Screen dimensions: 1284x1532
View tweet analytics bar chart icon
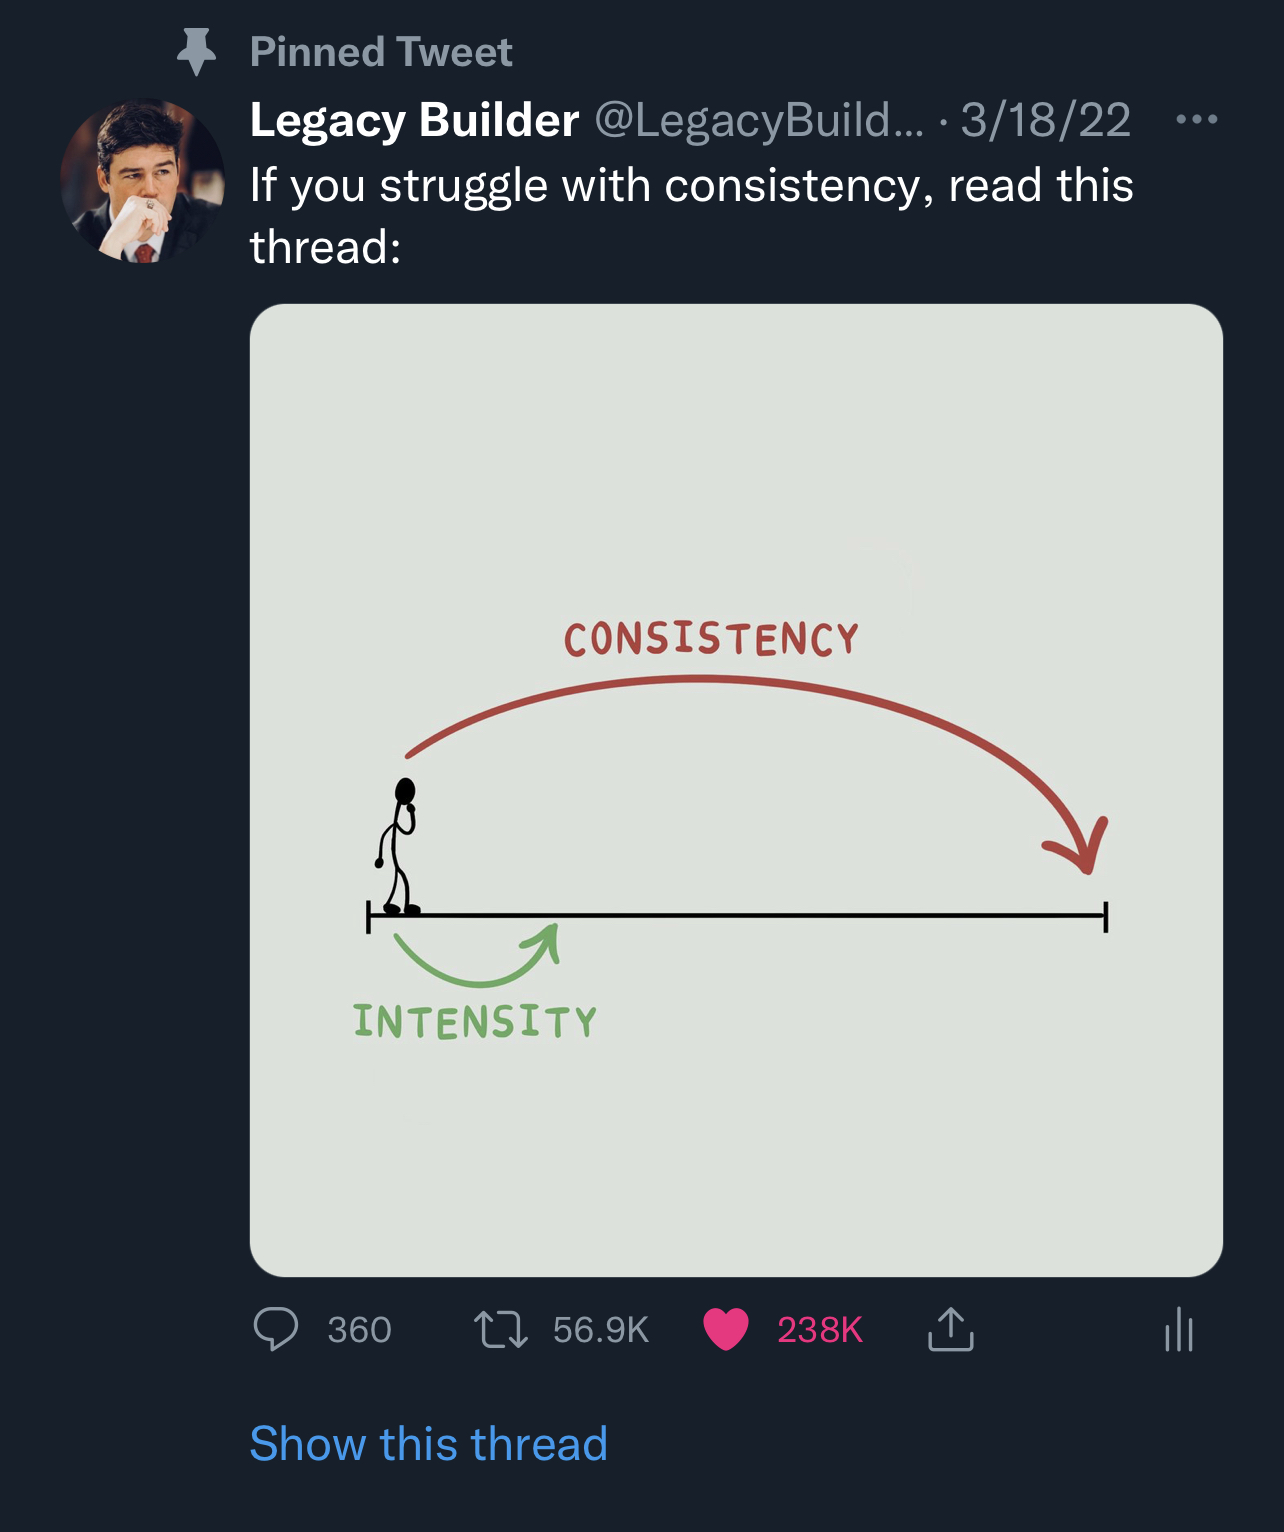pyautogui.click(x=1179, y=1330)
